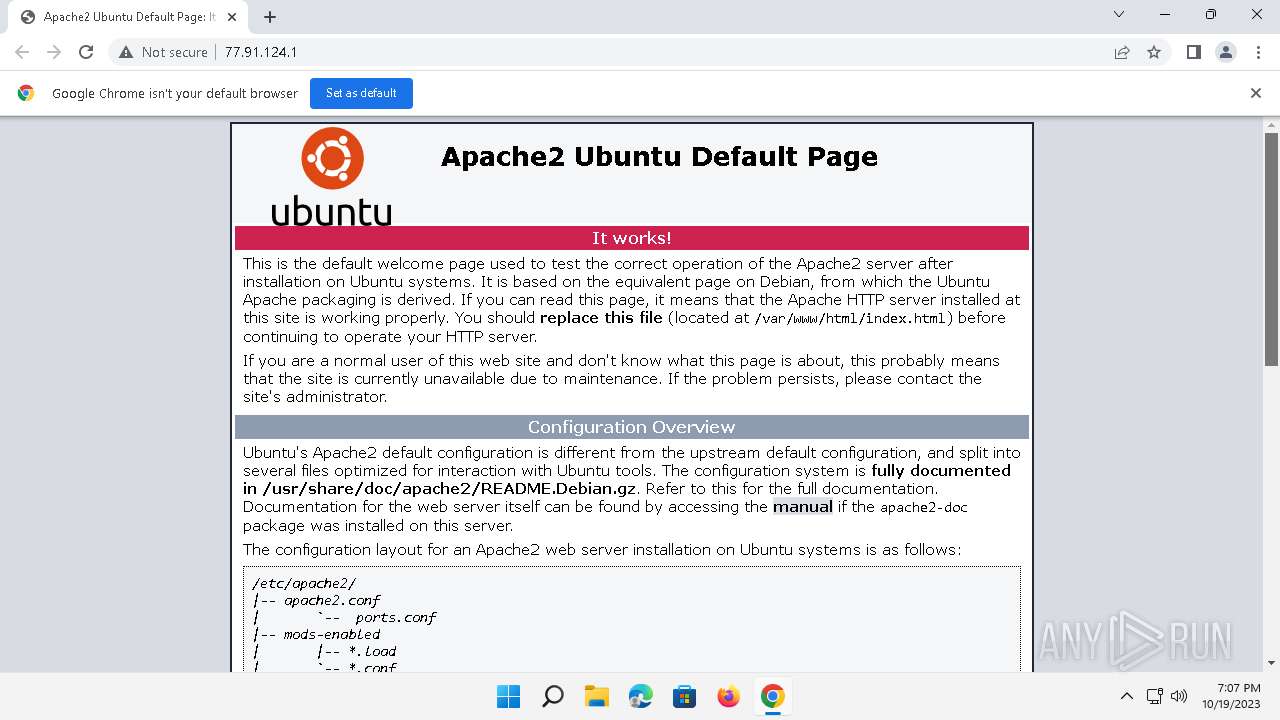Click the apache2-doc package name

coord(924,508)
